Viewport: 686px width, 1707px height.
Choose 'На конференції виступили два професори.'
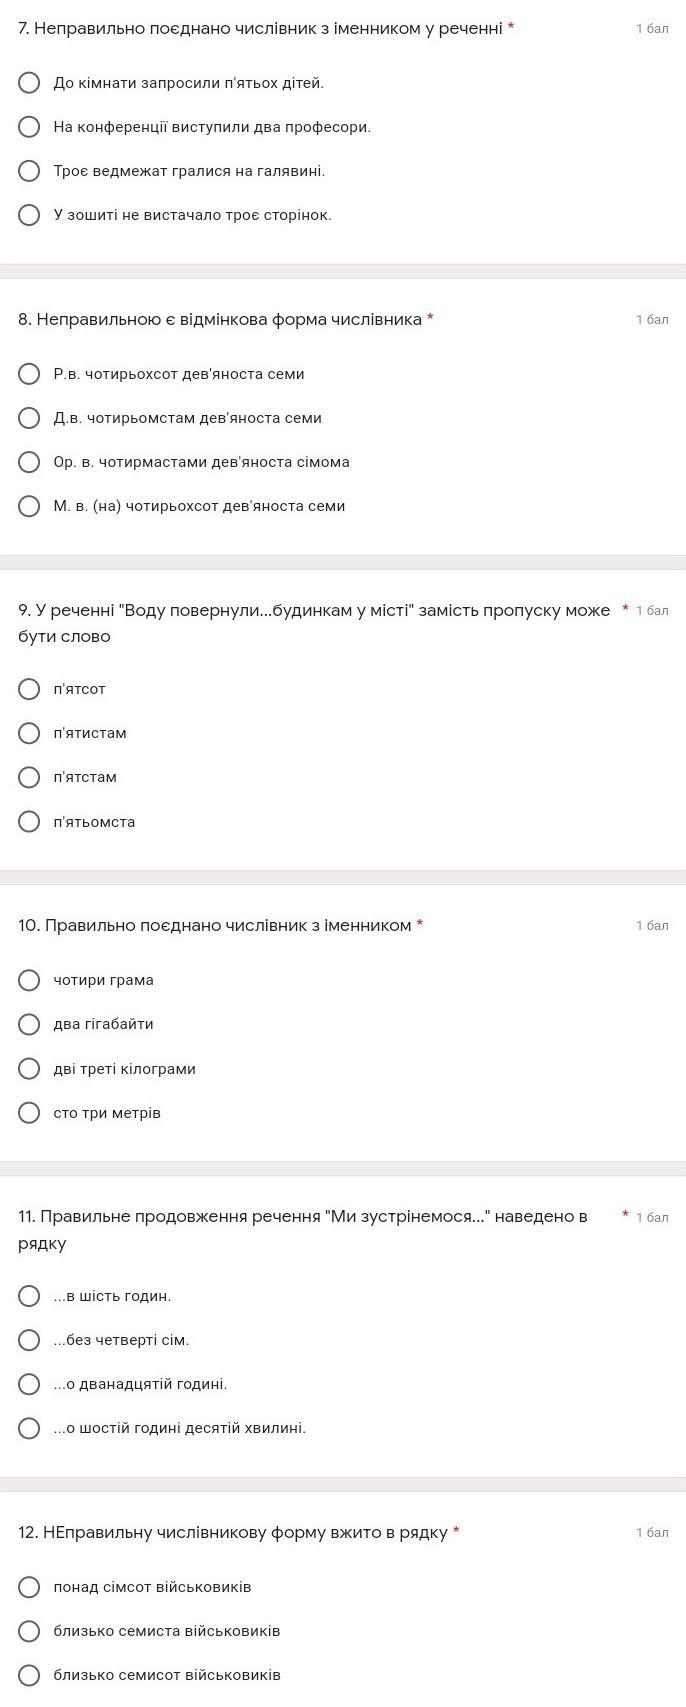pos(29,127)
